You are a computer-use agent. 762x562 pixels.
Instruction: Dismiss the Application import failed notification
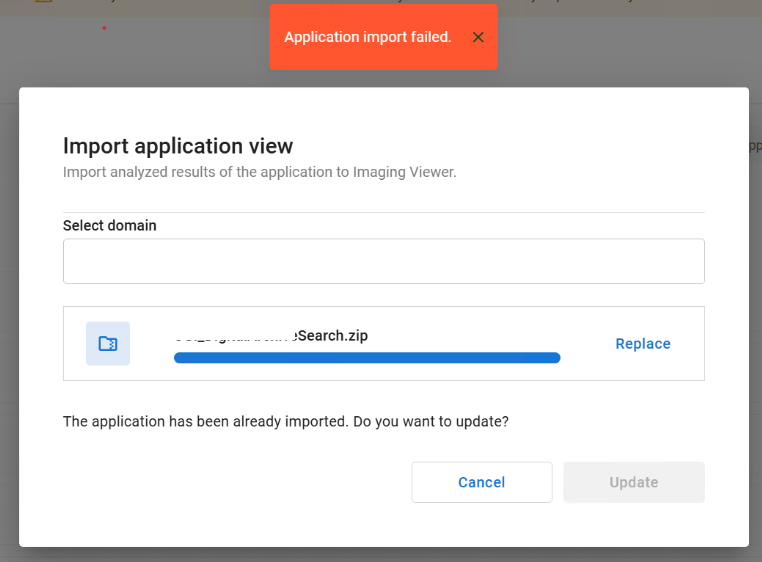point(478,37)
